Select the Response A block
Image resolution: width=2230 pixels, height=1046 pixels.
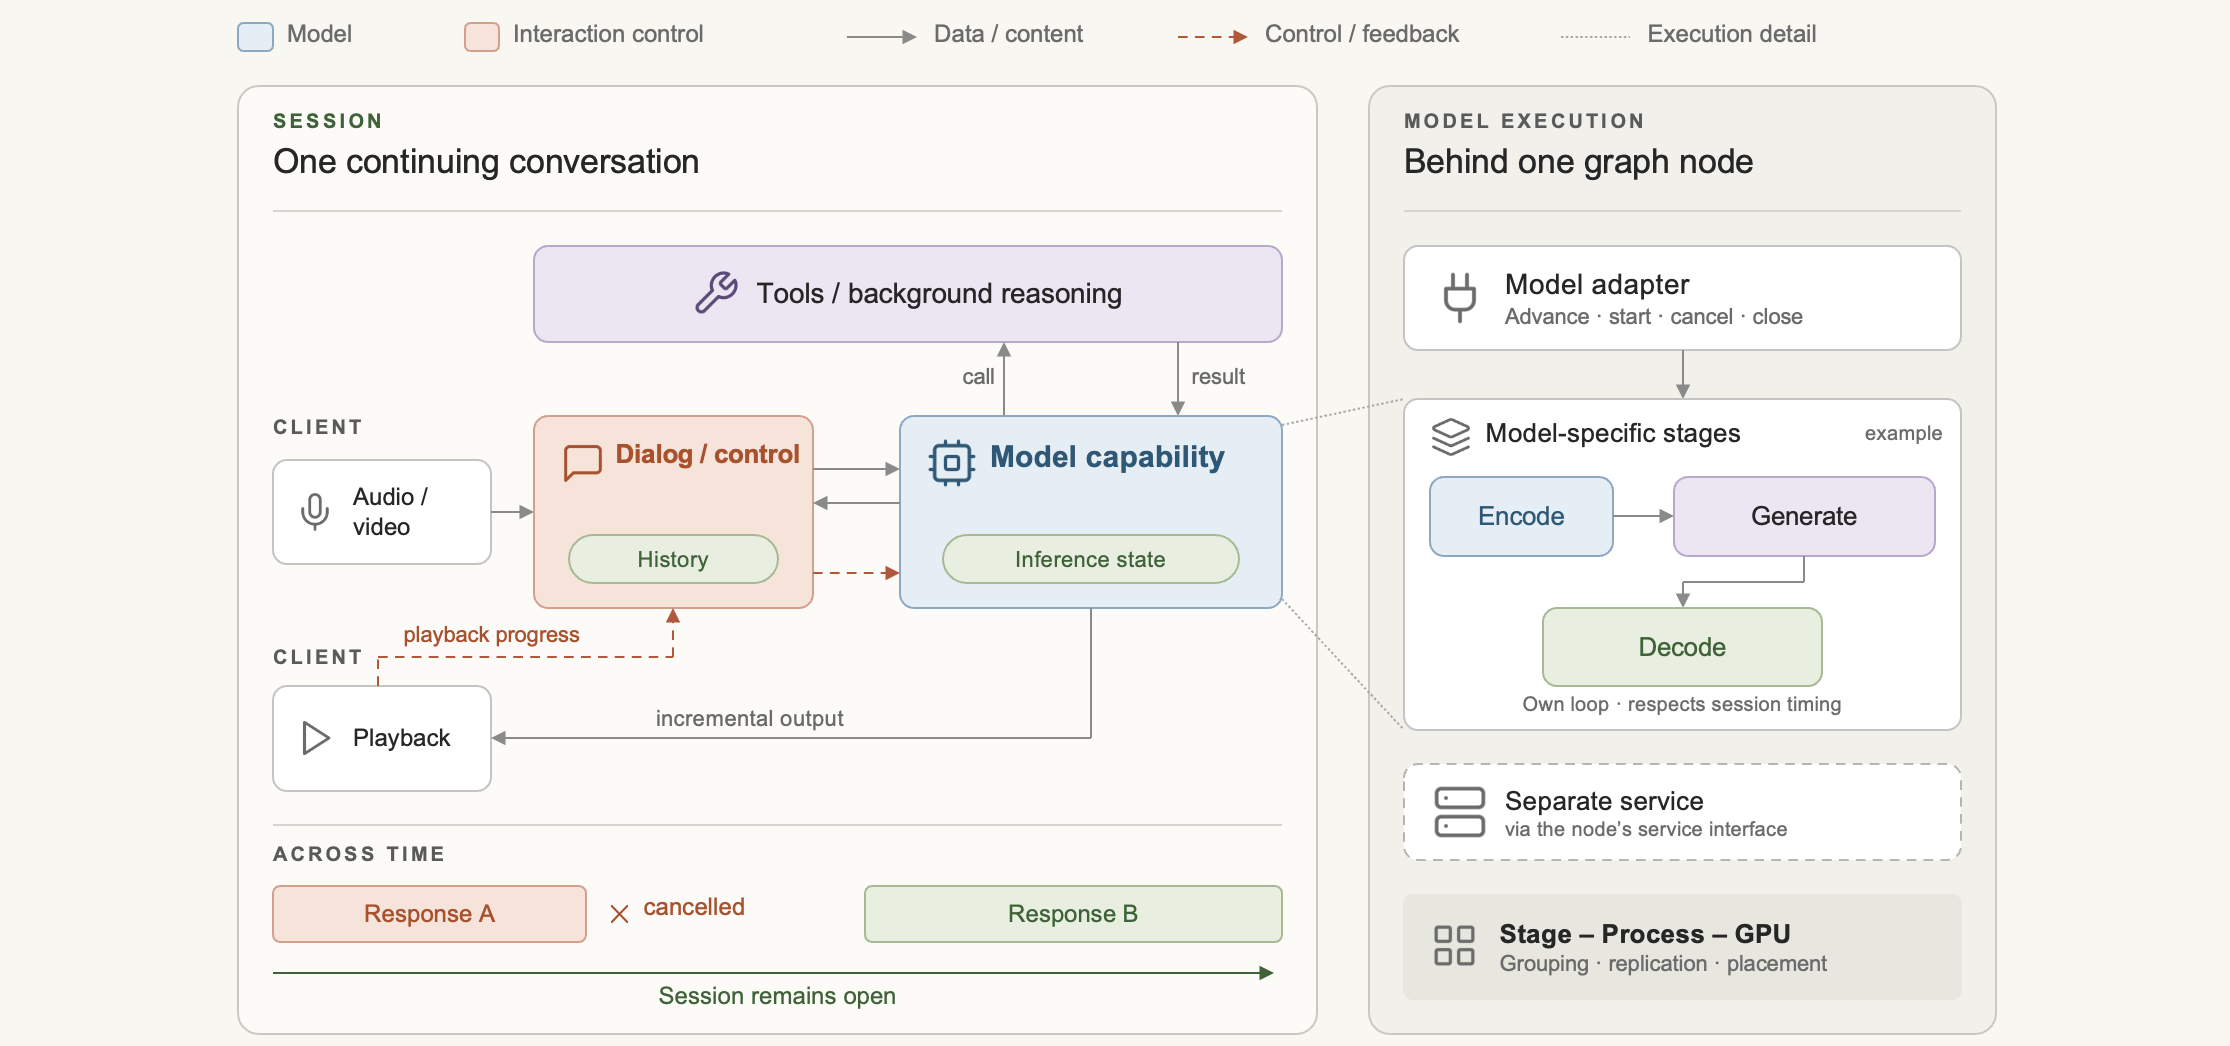(x=429, y=914)
